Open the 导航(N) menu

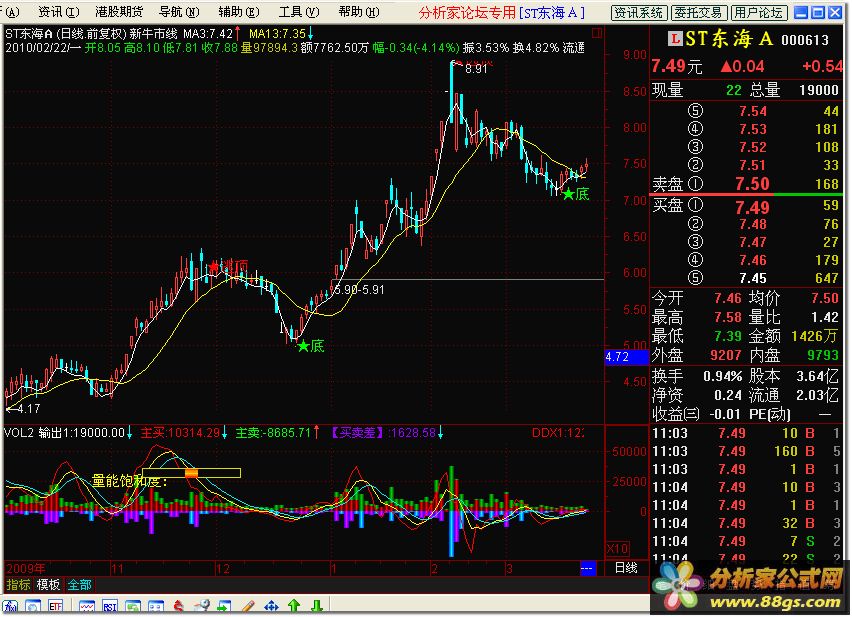pos(179,12)
